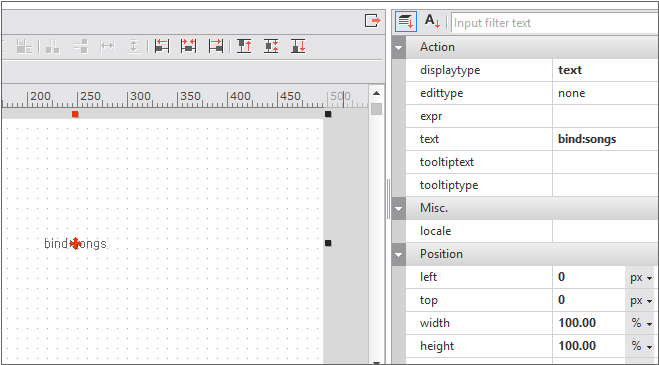
Task: Toggle the categorized property view button
Action: click(x=406, y=21)
